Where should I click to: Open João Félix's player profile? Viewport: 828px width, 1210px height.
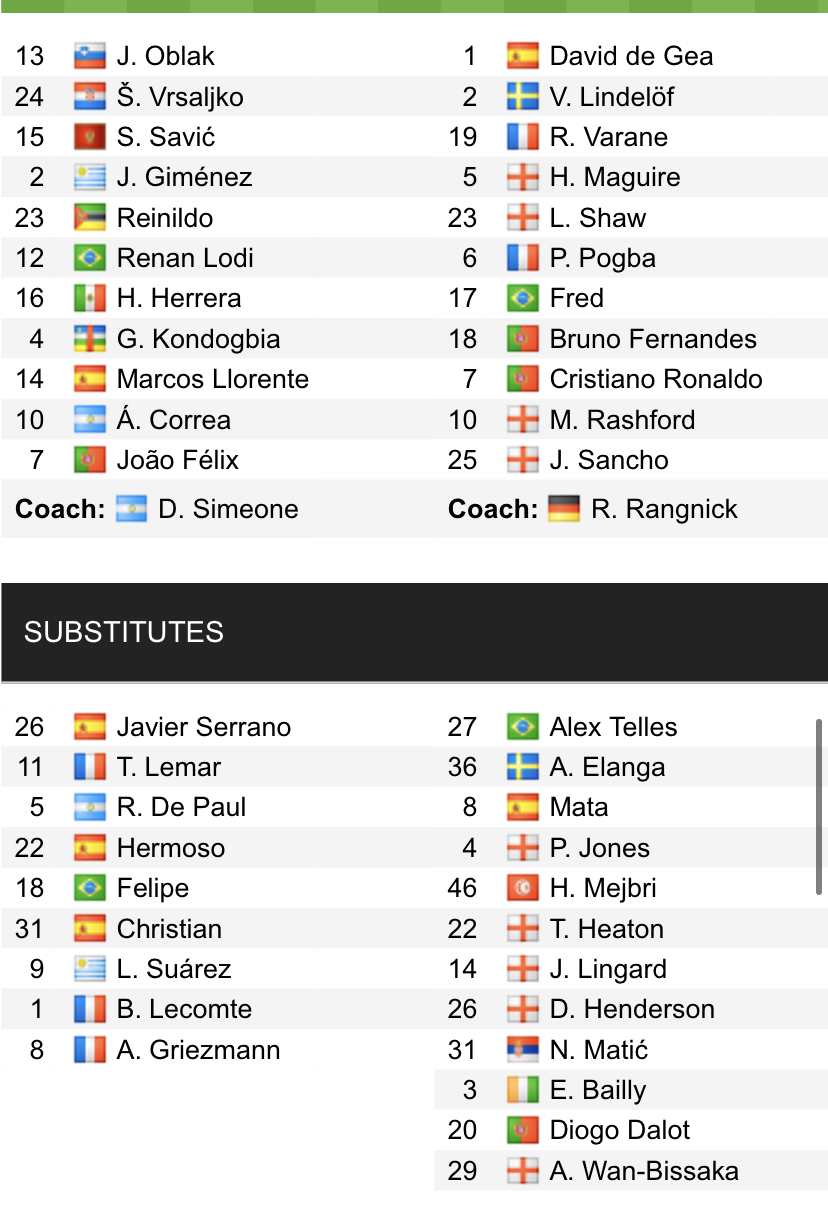click(177, 460)
